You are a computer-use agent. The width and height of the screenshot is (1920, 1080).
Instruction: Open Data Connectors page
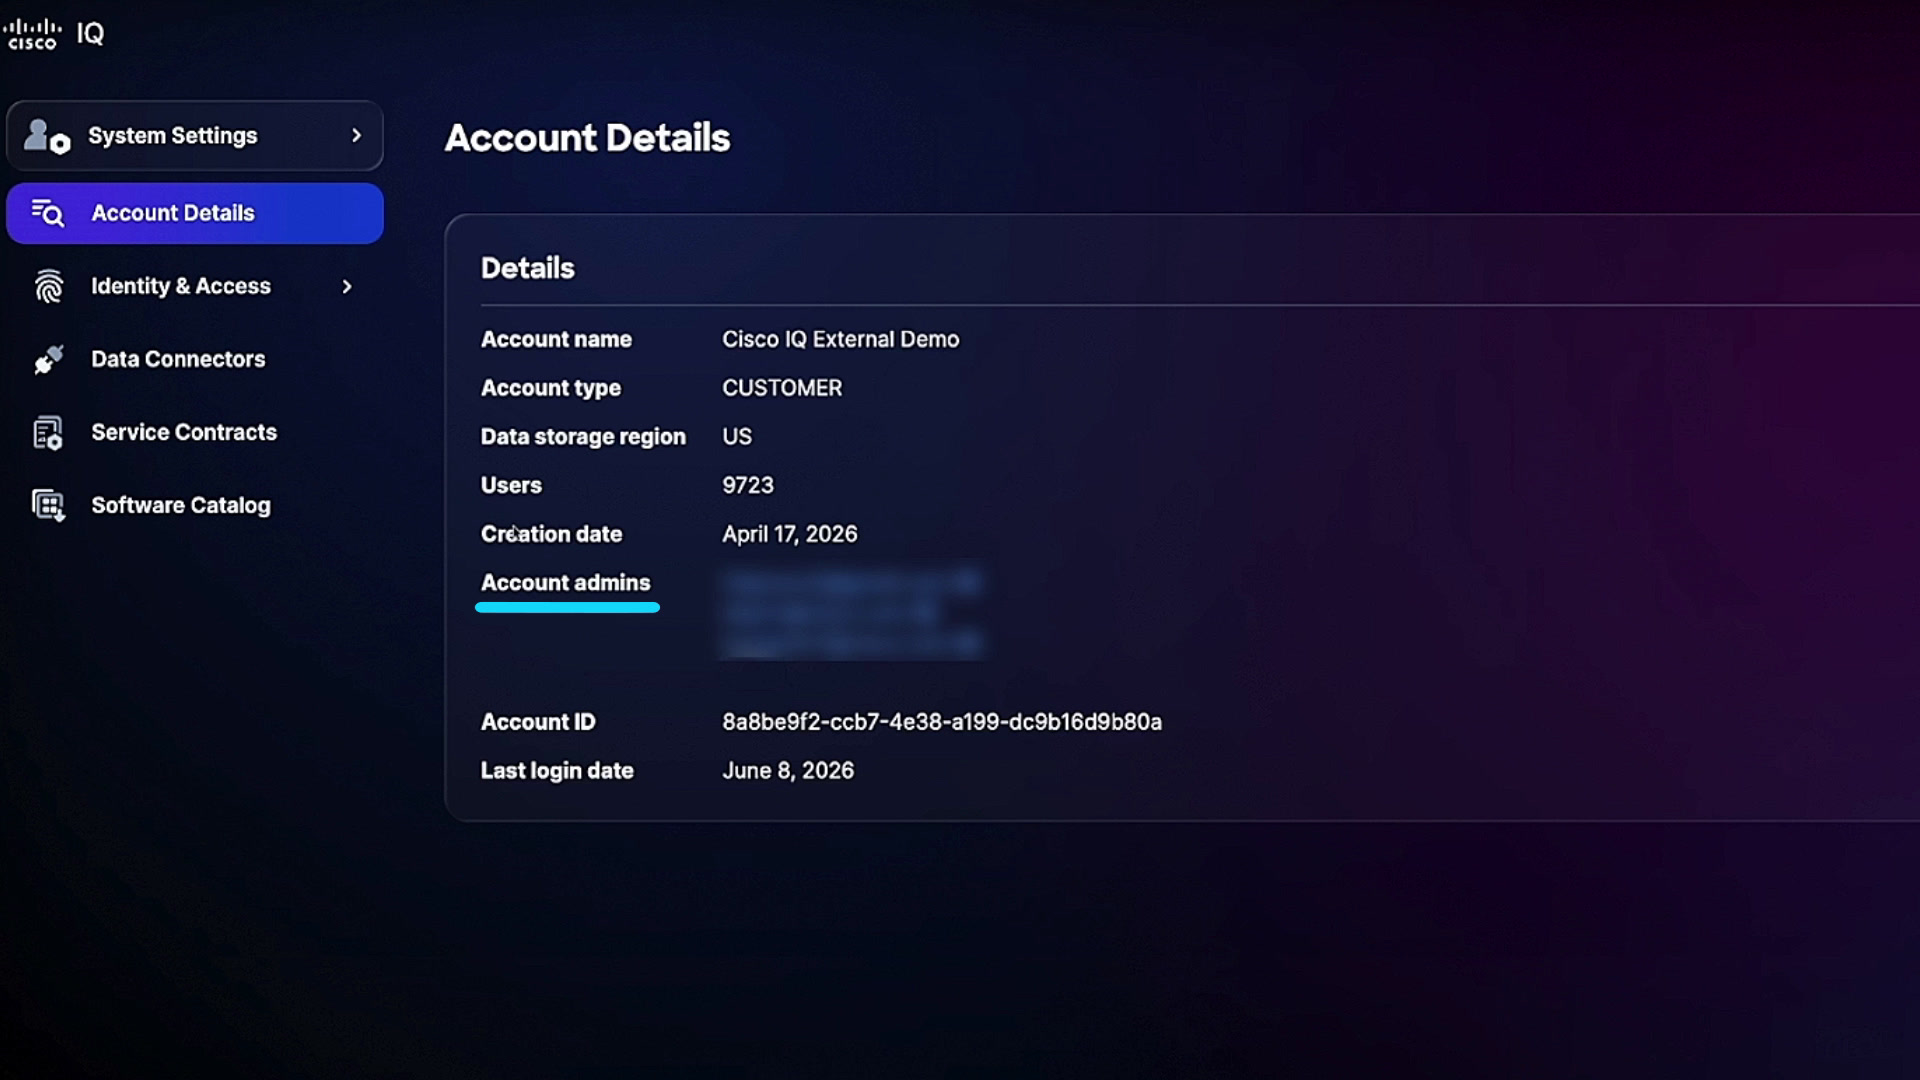(x=178, y=359)
